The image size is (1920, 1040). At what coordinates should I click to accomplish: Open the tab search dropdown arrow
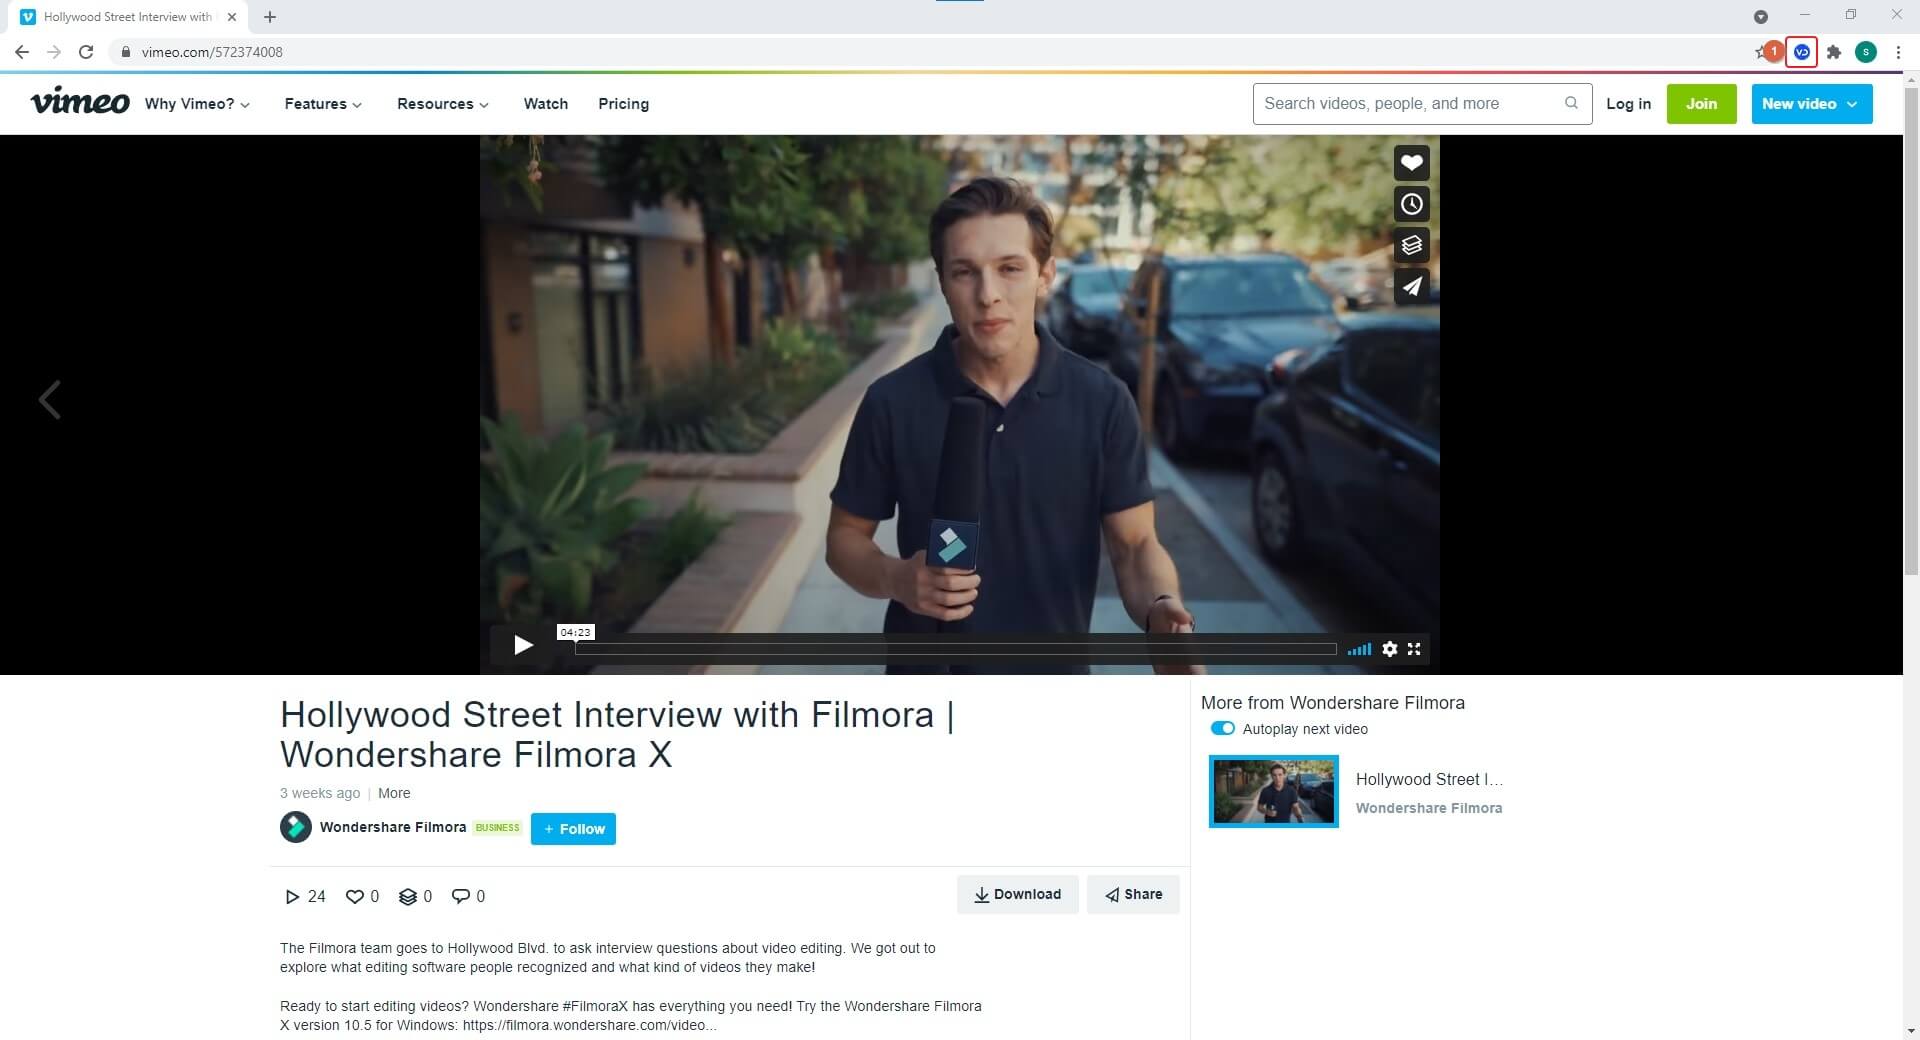point(1761,17)
